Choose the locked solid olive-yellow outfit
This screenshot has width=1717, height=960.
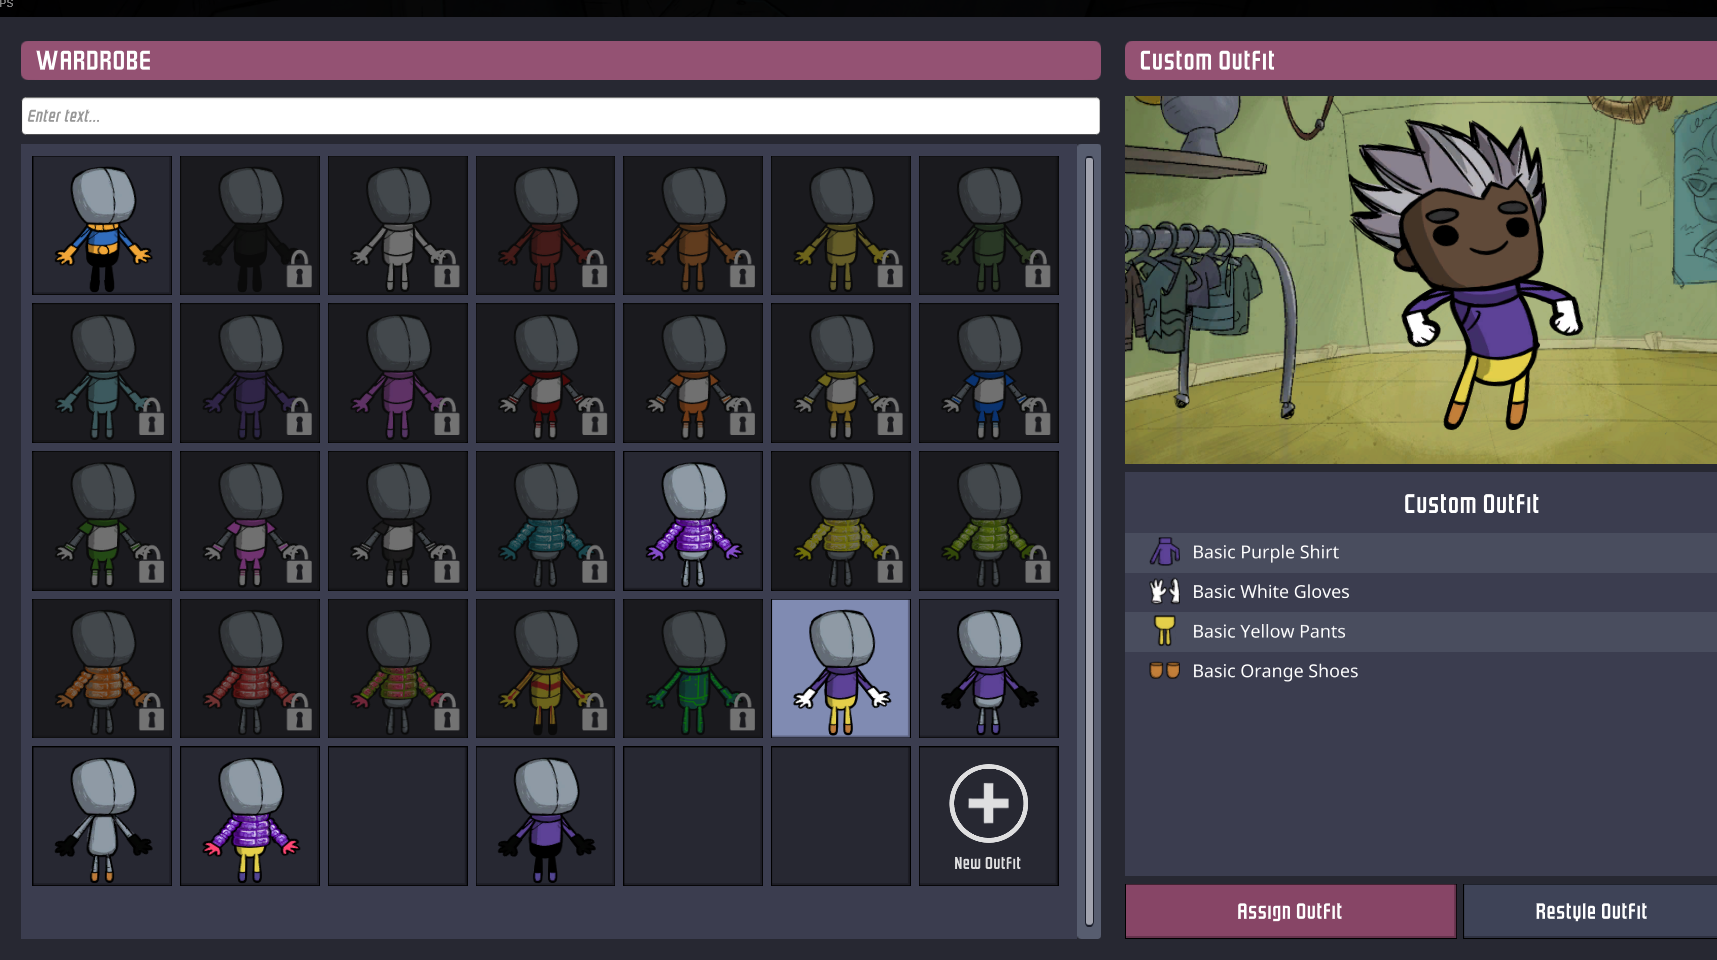(x=841, y=225)
